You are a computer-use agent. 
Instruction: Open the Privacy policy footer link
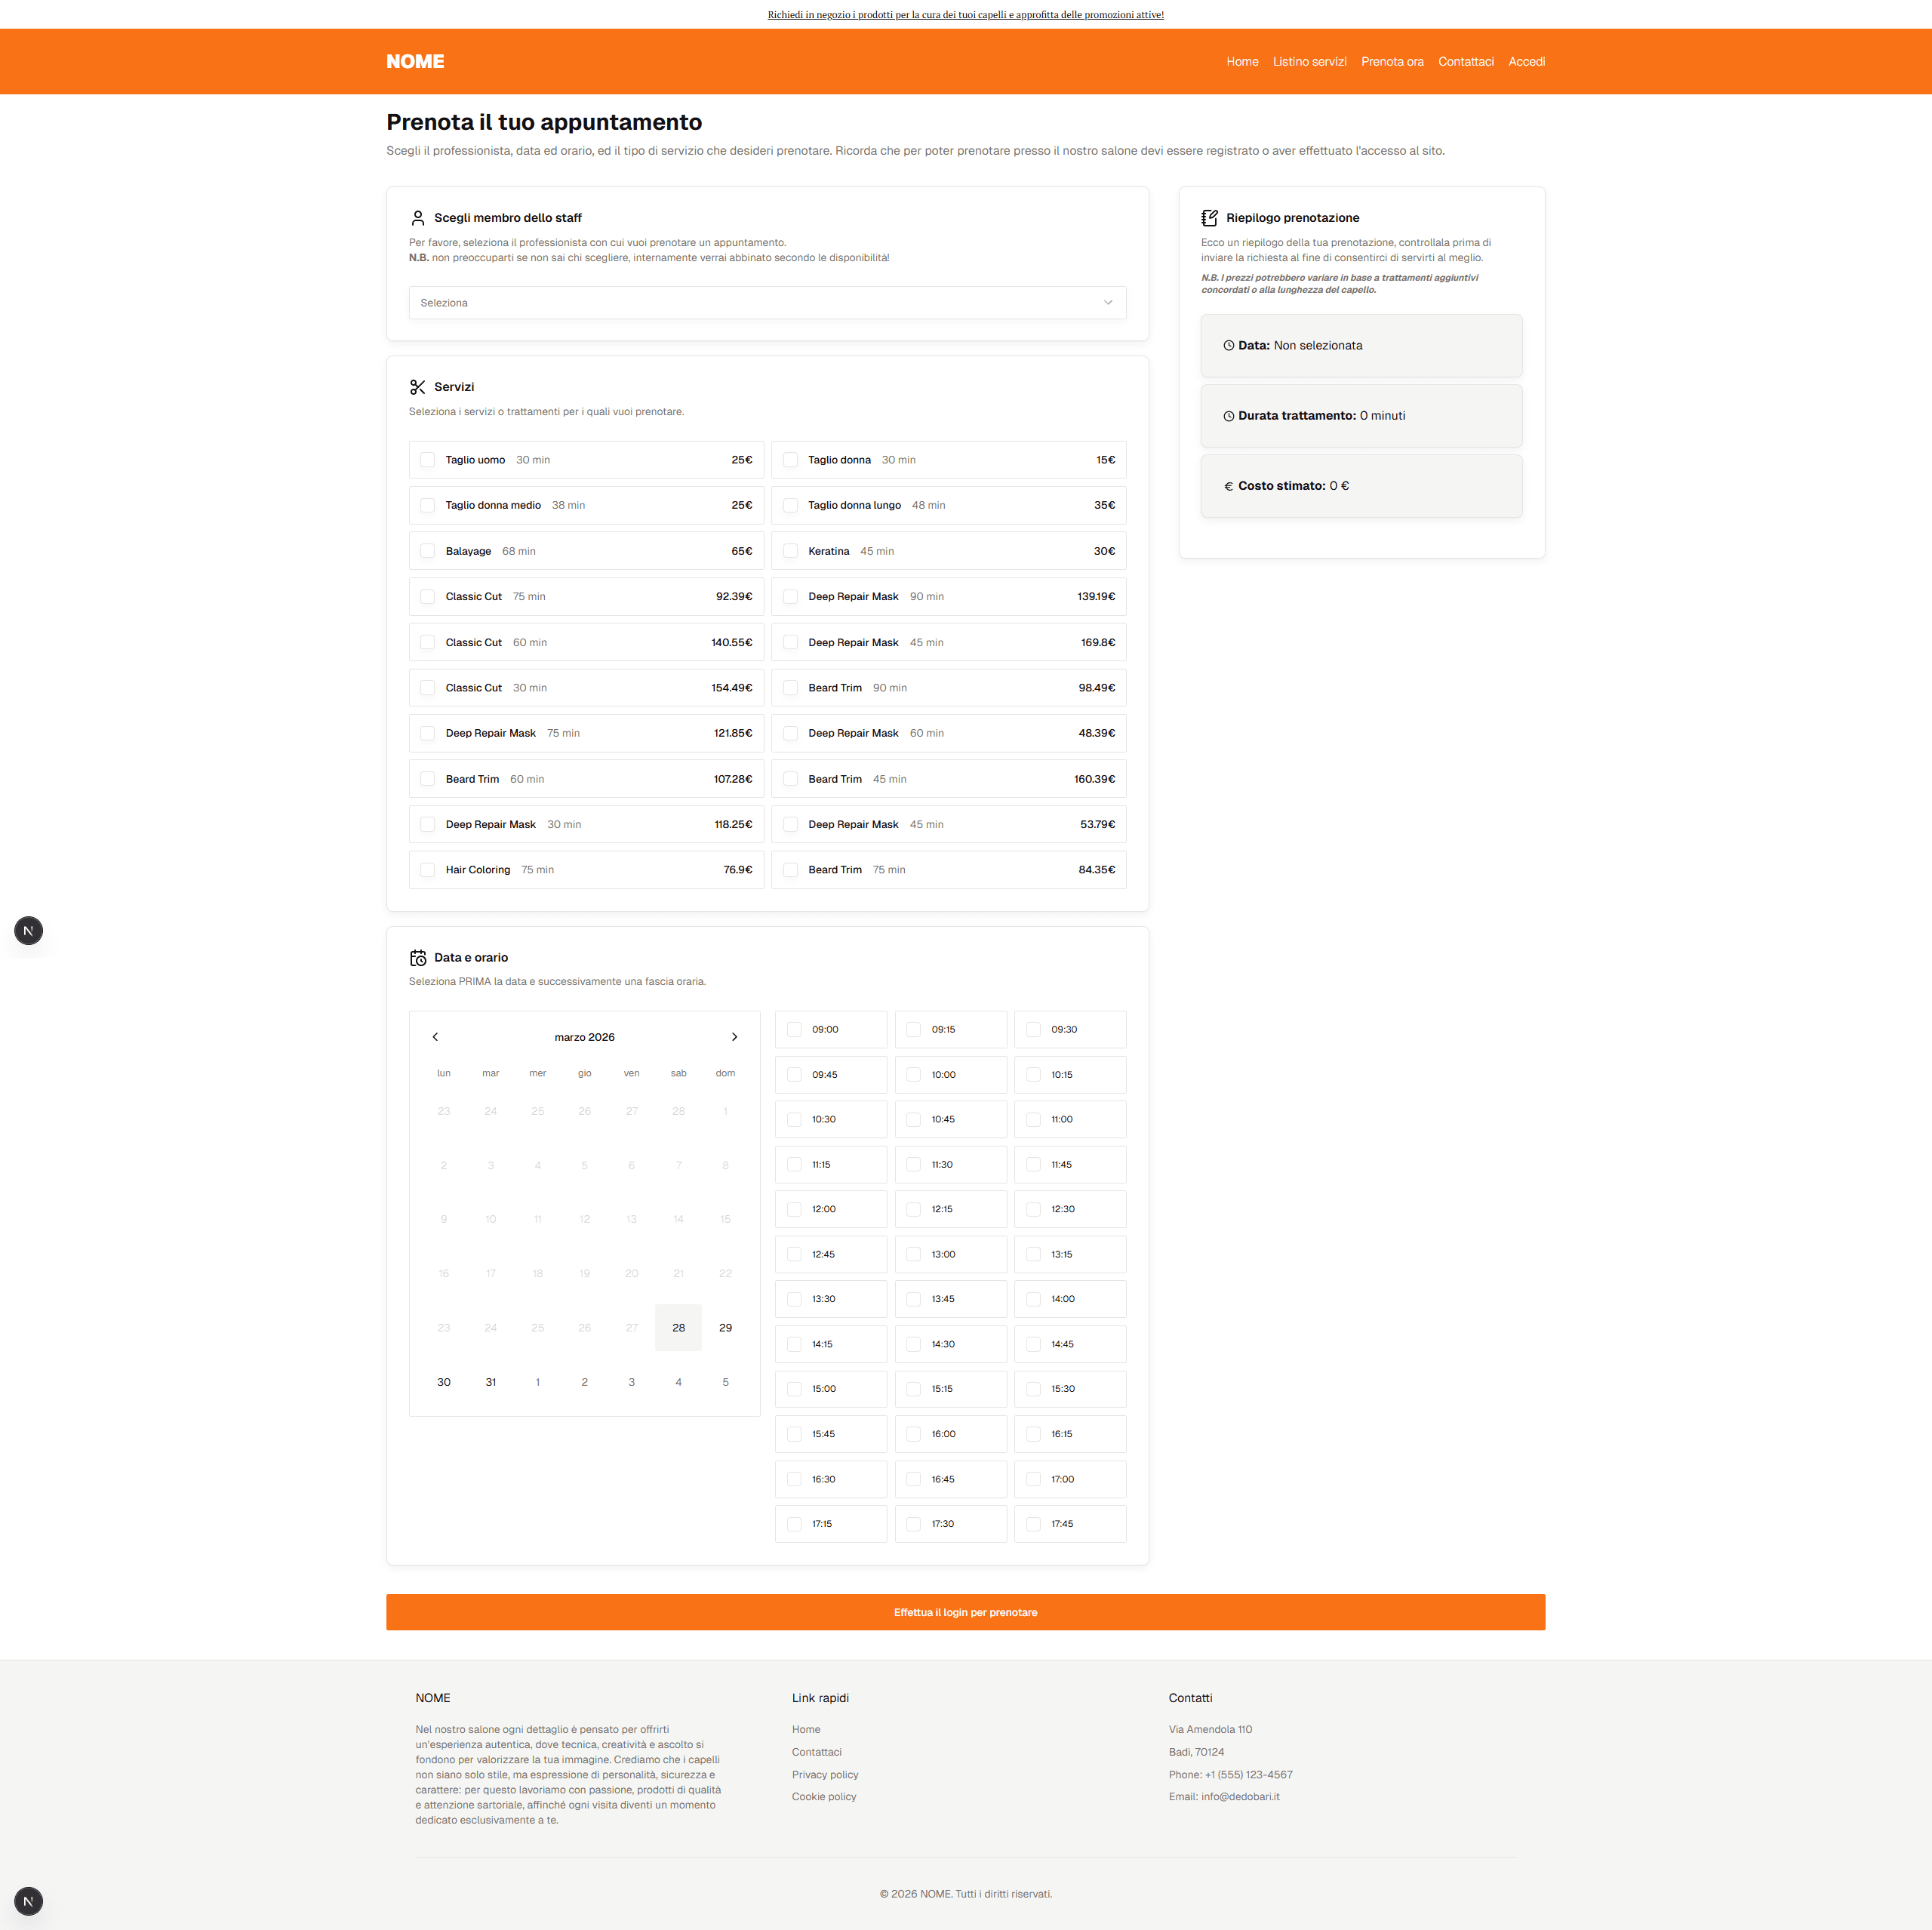(825, 1775)
